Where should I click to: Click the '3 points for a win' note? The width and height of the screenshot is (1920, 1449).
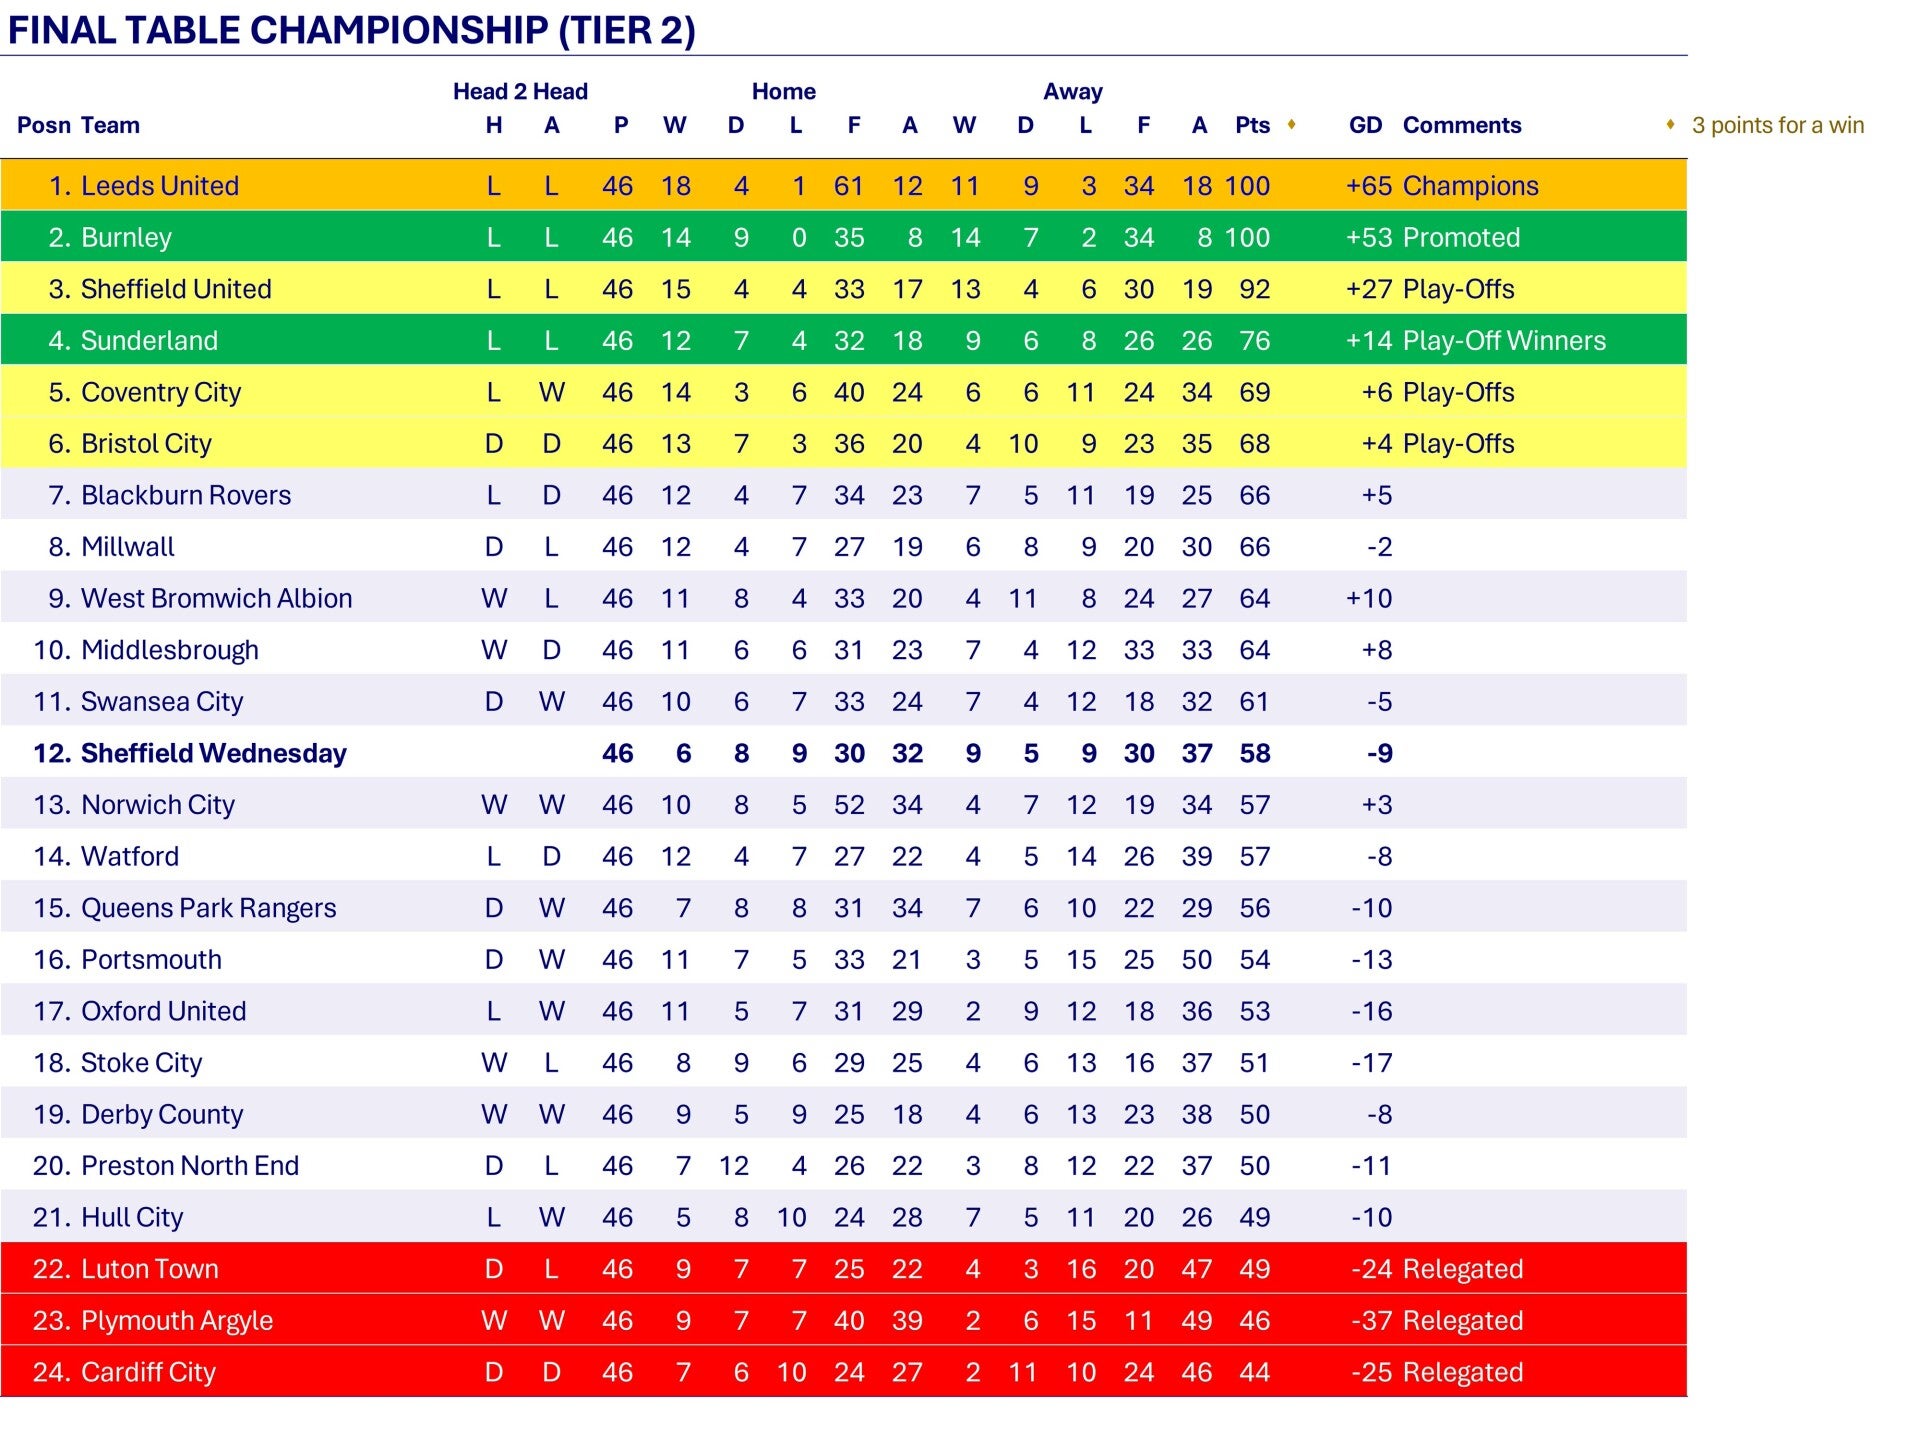tap(1777, 125)
